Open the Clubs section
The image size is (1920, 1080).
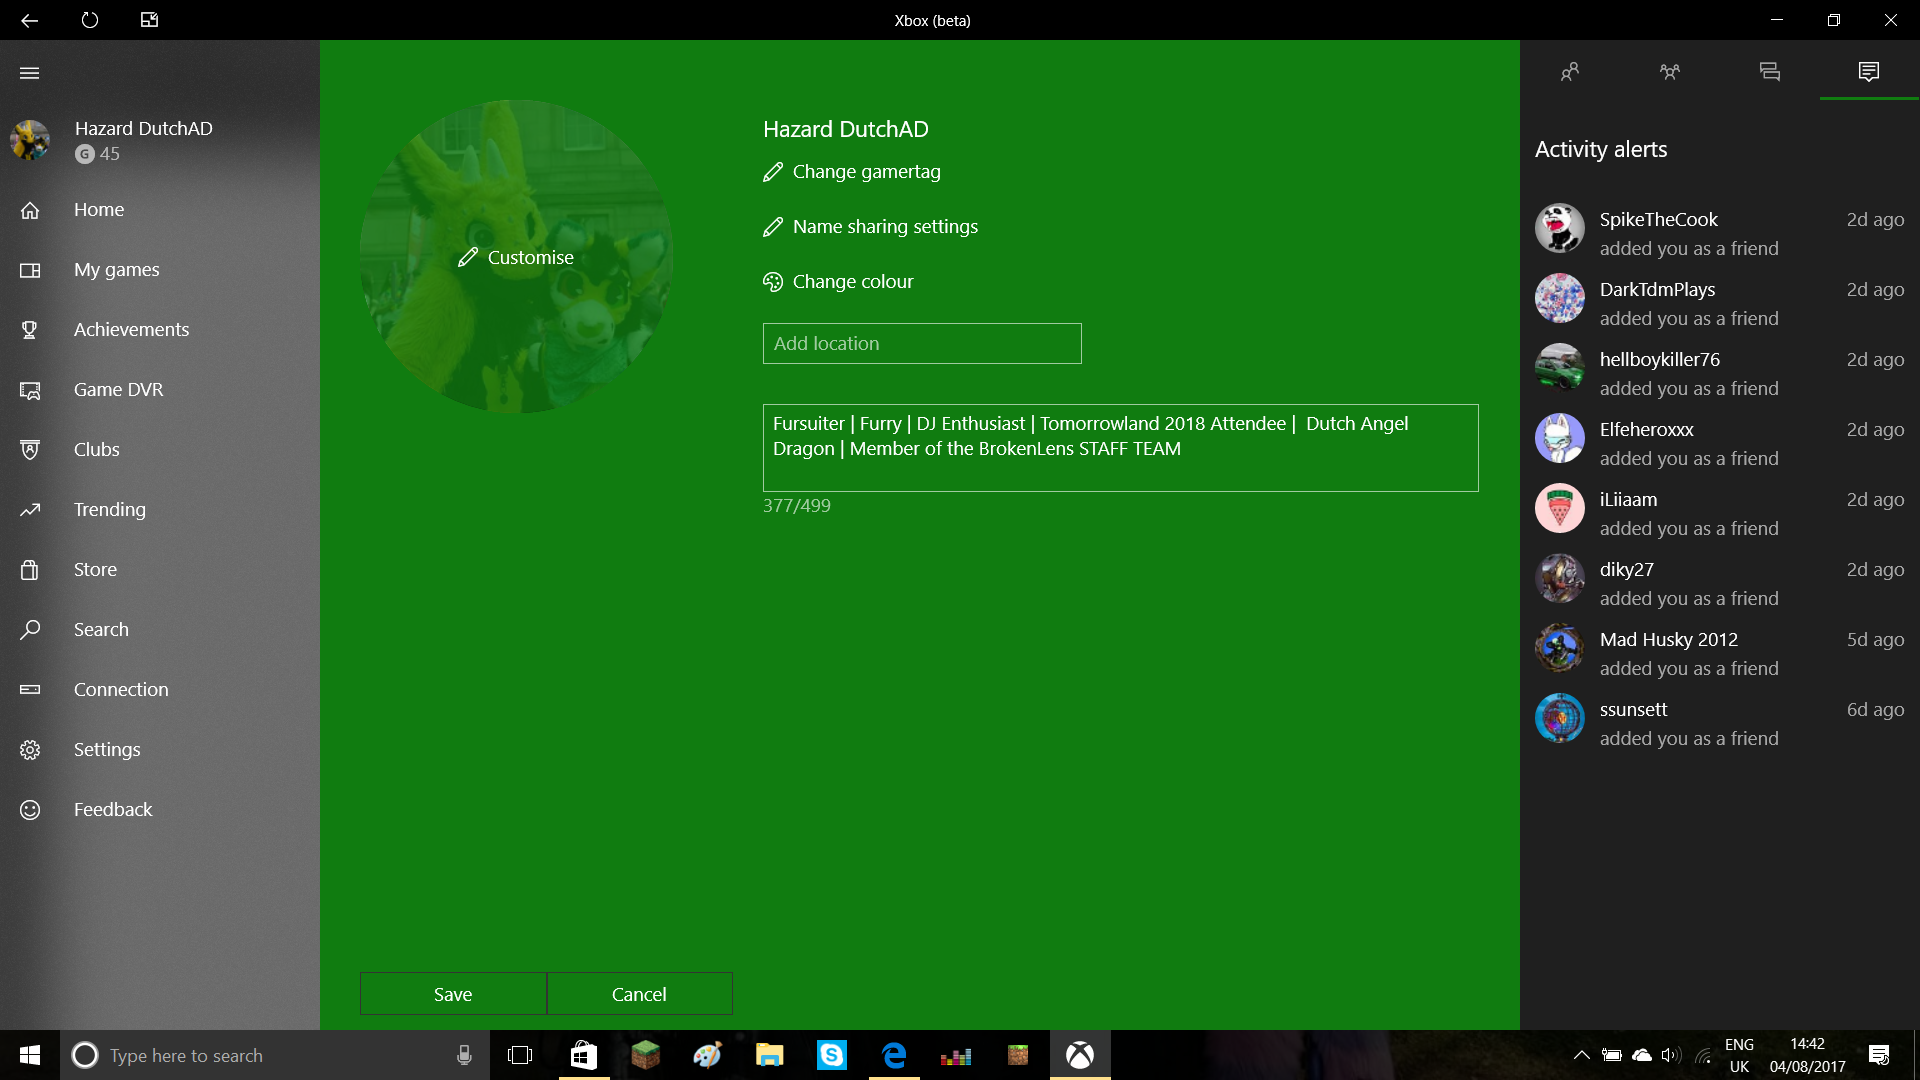(x=160, y=450)
